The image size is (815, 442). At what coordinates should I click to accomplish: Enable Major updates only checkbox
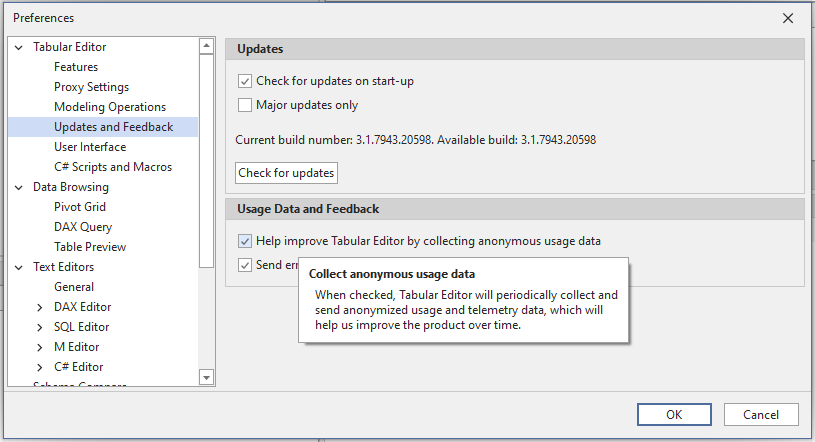[x=245, y=105]
